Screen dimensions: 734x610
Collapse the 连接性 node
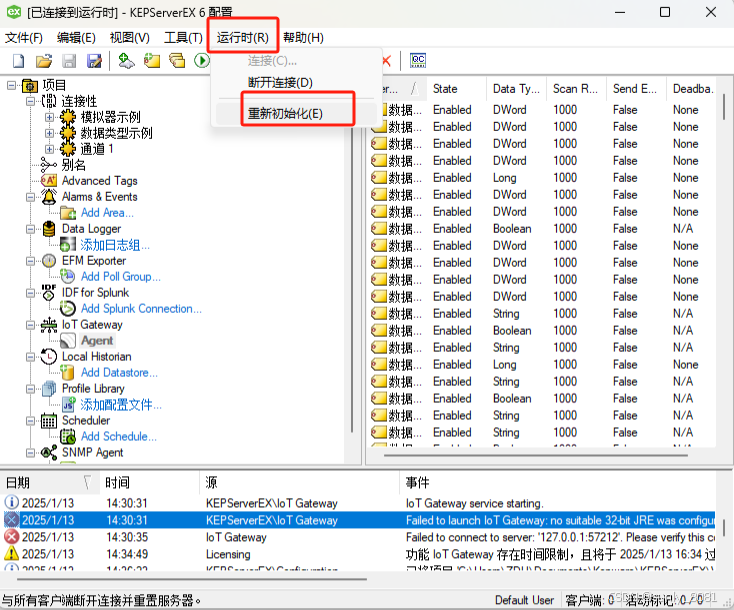pyautogui.click(x=30, y=101)
